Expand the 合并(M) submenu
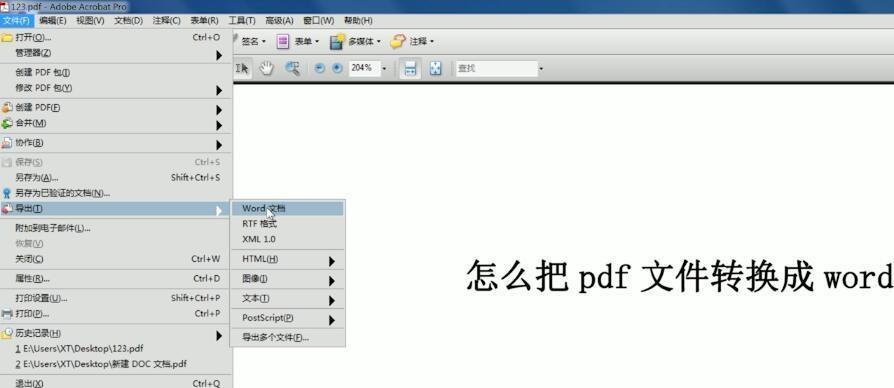This screenshot has width=894, height=388. pyautogui.click(x=116, y=123)
